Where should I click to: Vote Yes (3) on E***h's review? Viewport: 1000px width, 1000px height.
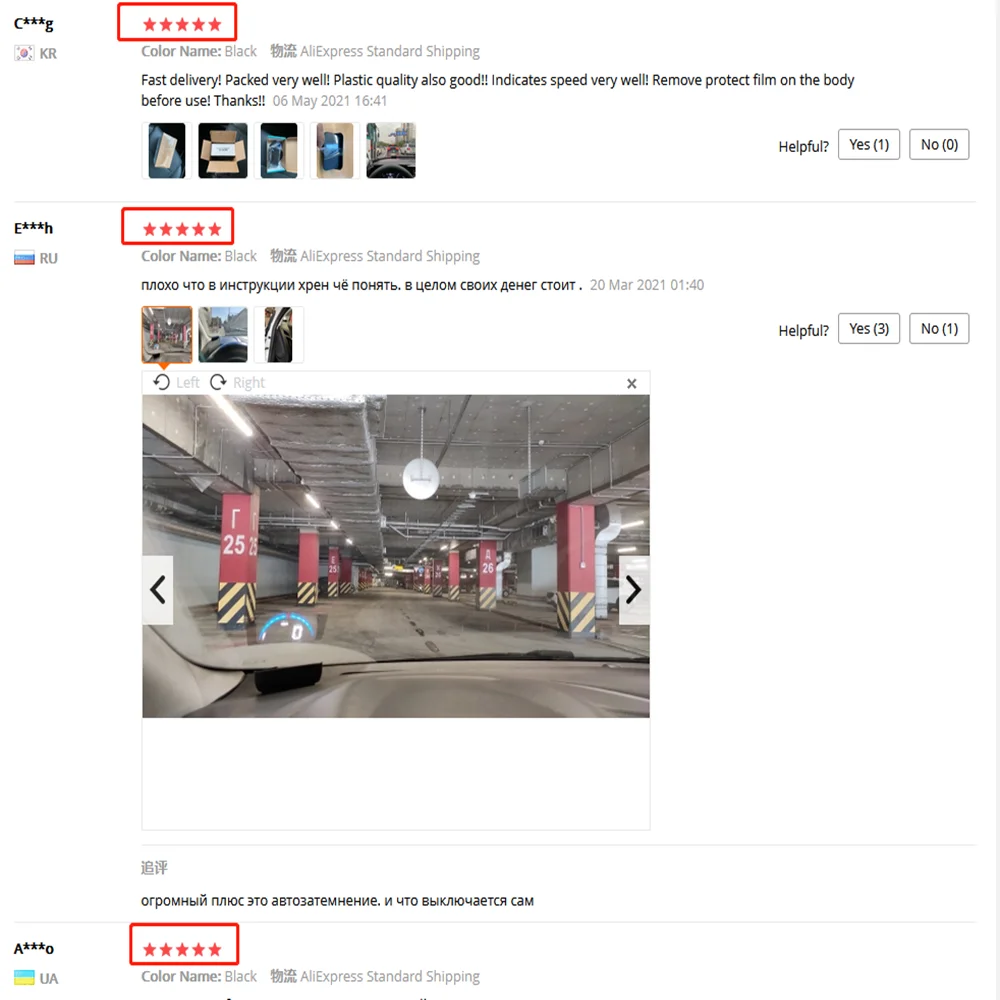[x=869, y=328]
